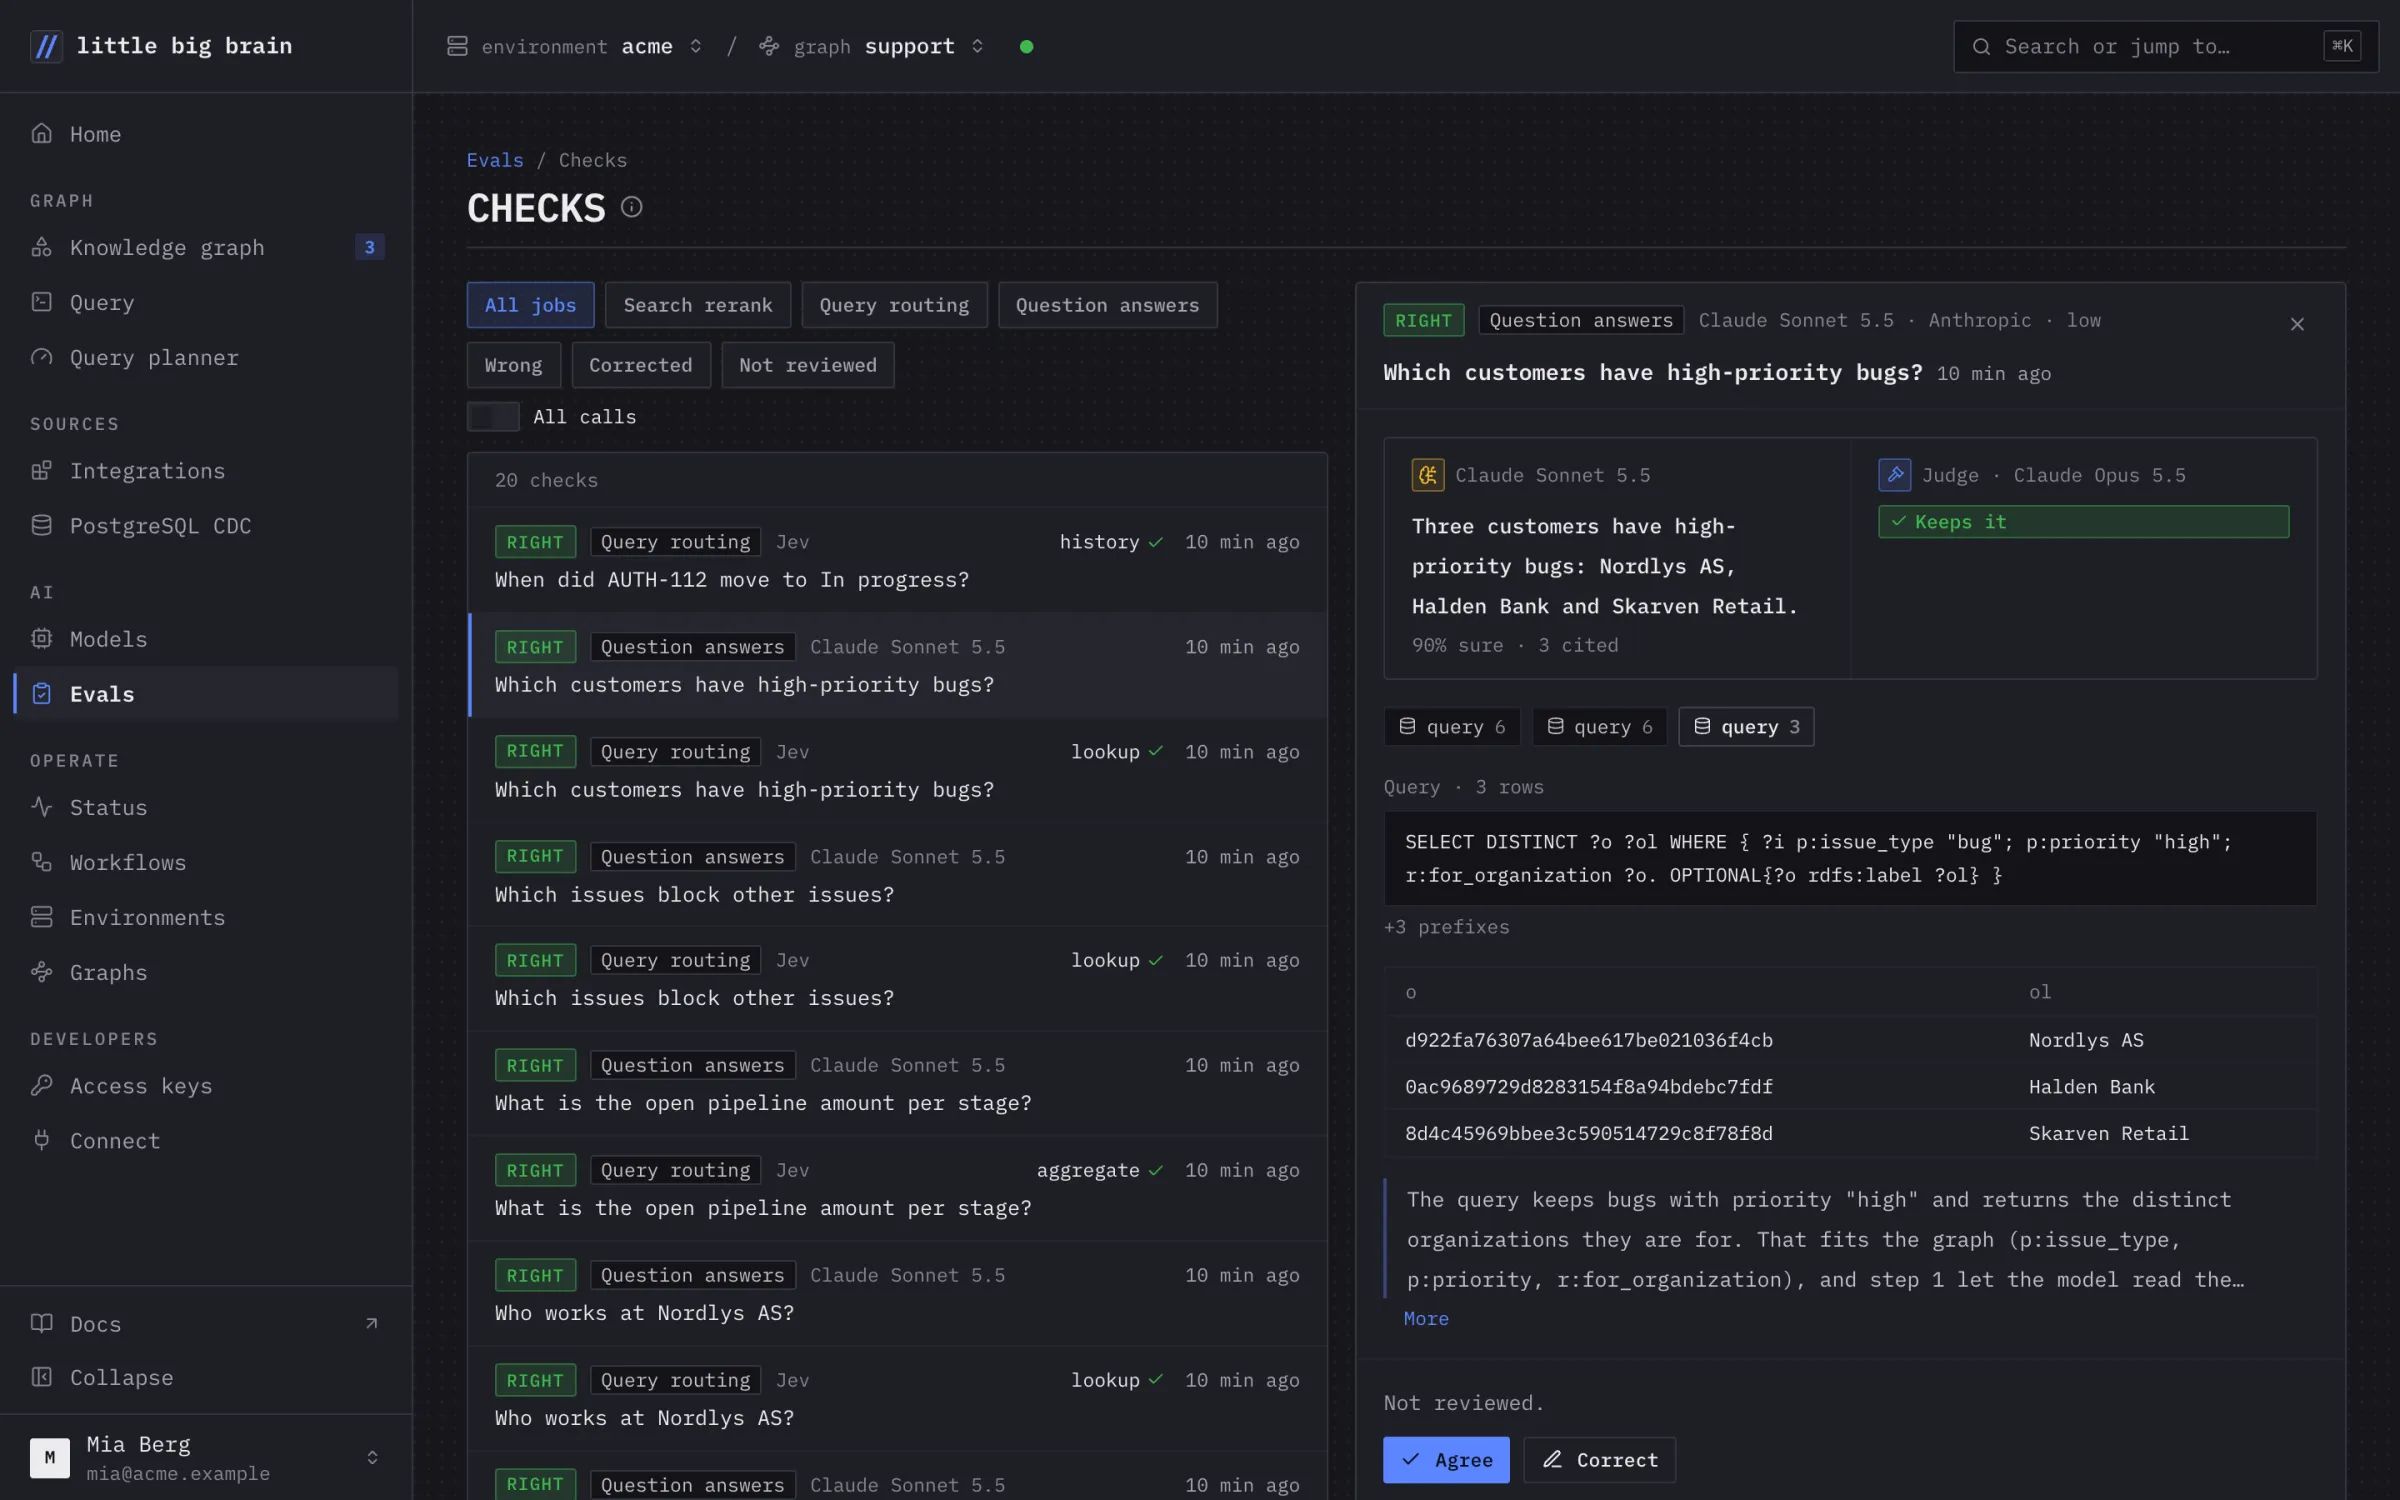This screenshot has width=2400, height=1500.
Task: Open the Workflows page
Action: (205, 862)
